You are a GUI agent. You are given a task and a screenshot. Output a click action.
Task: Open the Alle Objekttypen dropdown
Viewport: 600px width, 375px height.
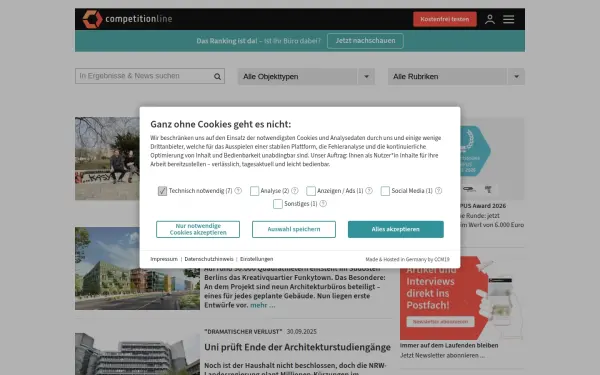(306, 77)
